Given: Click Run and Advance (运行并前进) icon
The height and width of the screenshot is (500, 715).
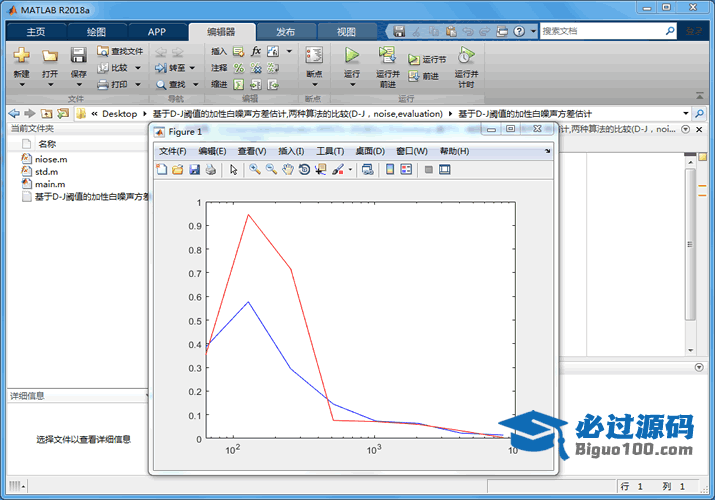Looking at the screenshot, I should [x=387, y=55].
